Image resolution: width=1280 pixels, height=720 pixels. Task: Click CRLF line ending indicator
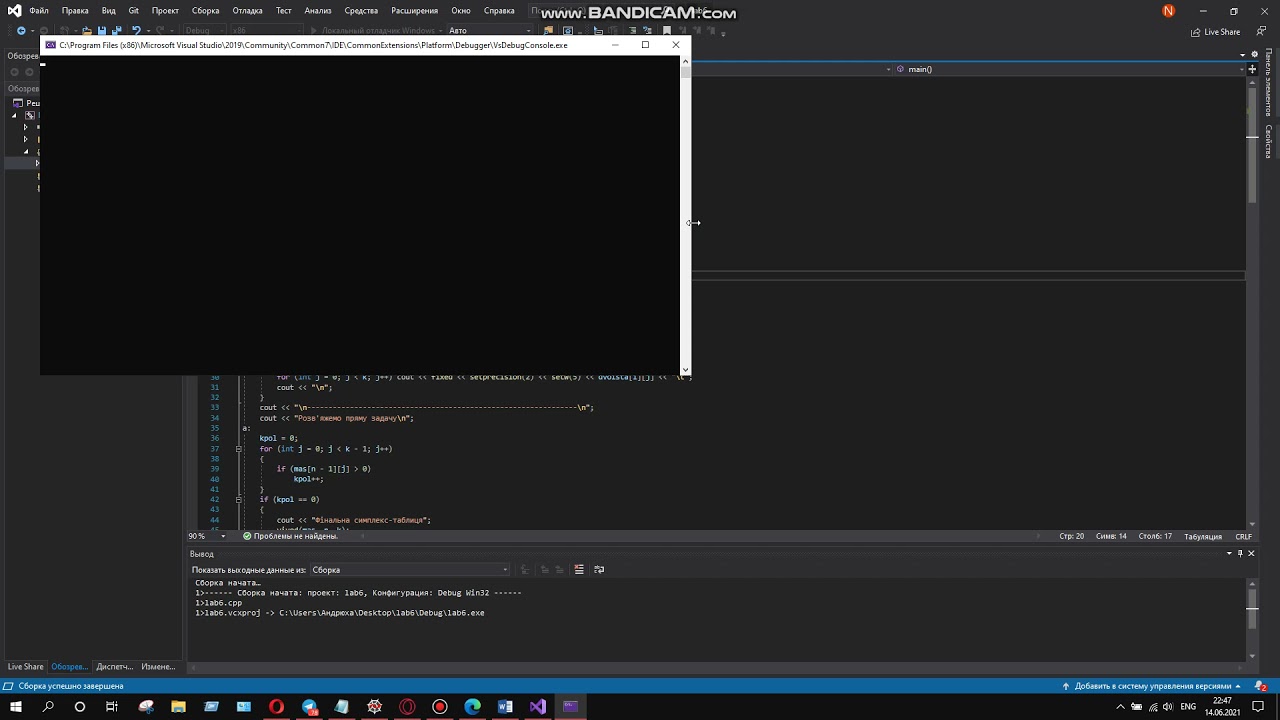tap(1243, 537)
